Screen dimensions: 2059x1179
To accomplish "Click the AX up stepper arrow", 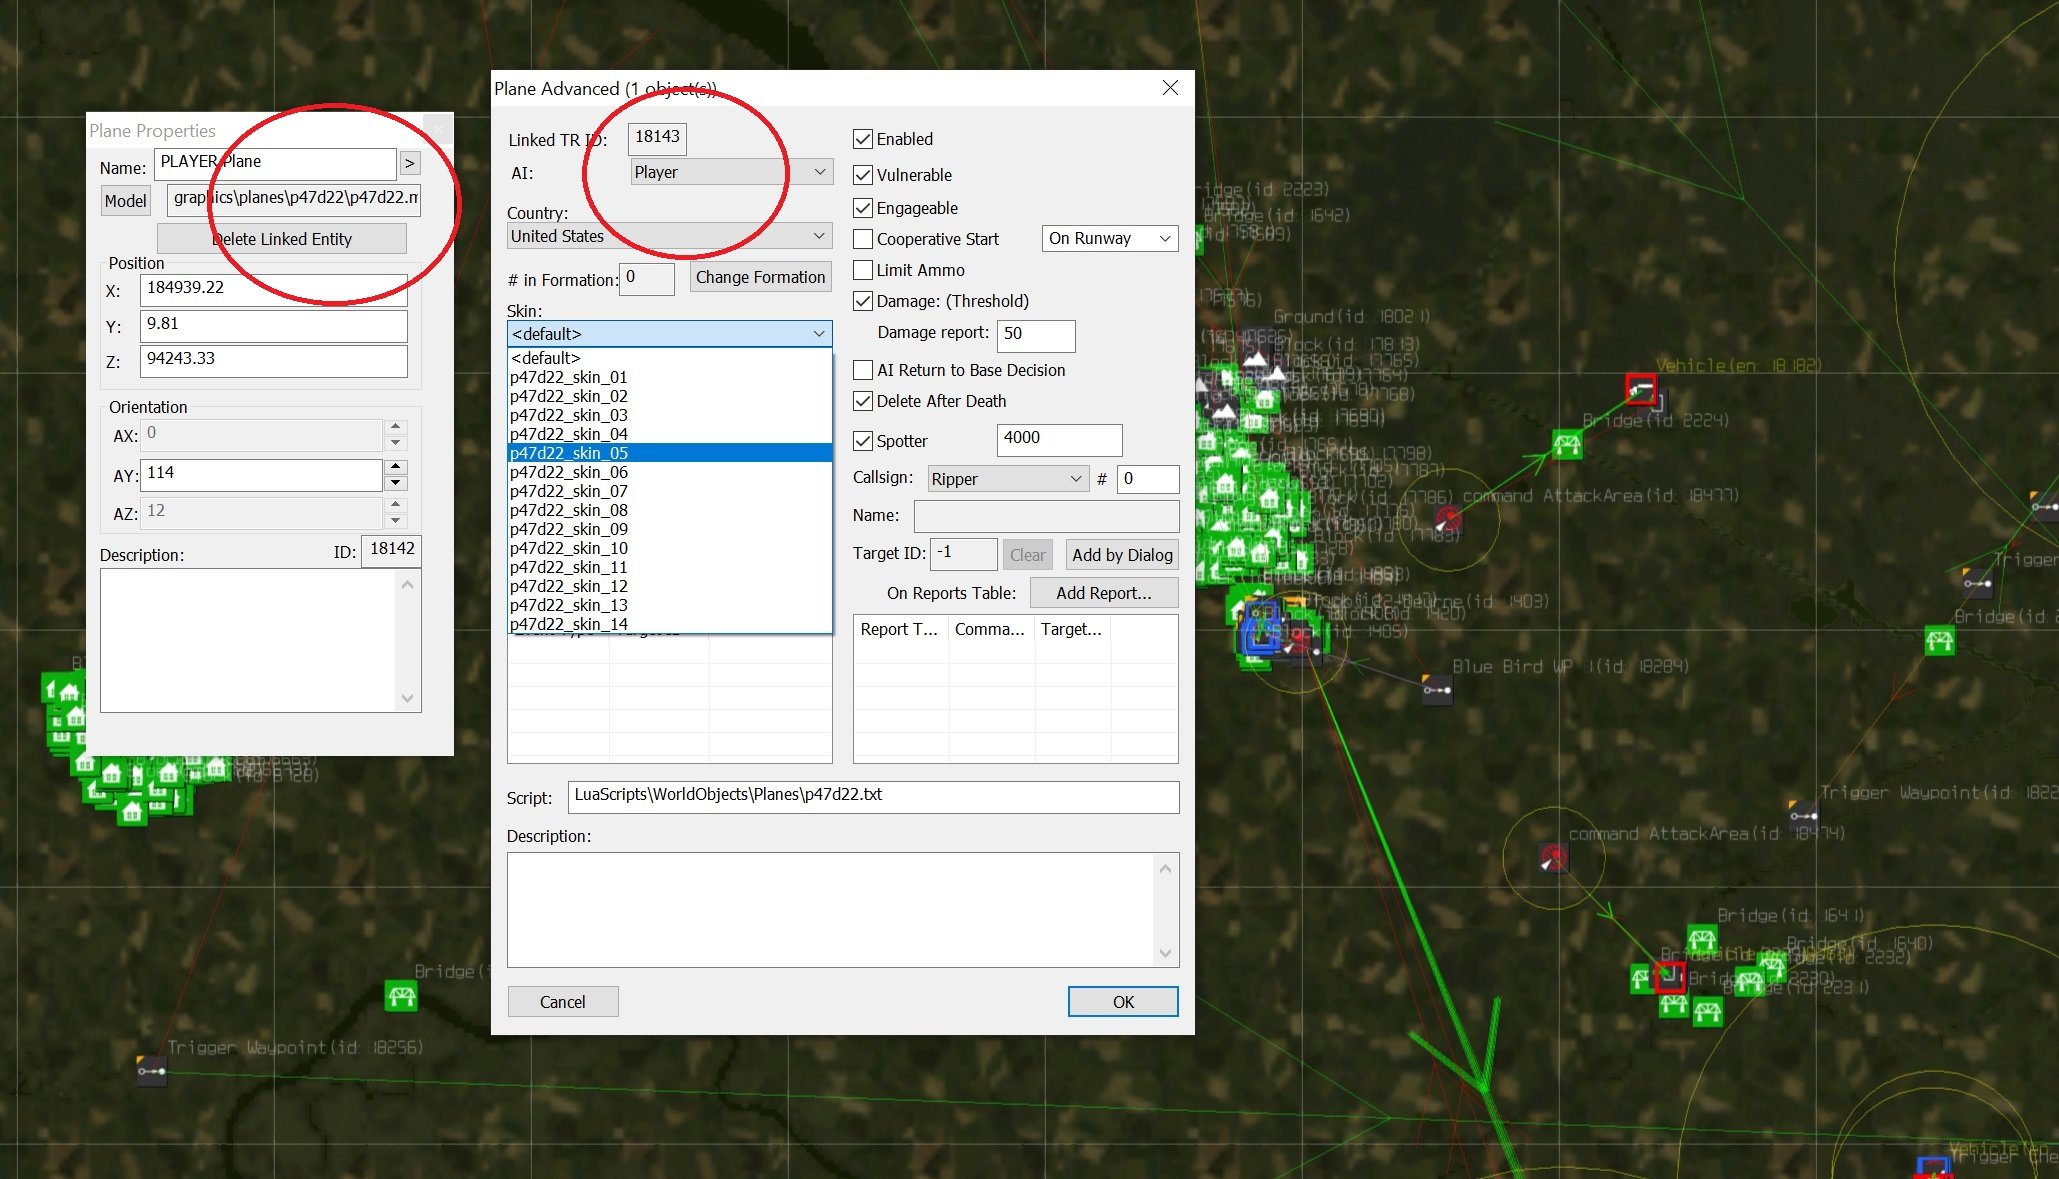I will [396, 426].
